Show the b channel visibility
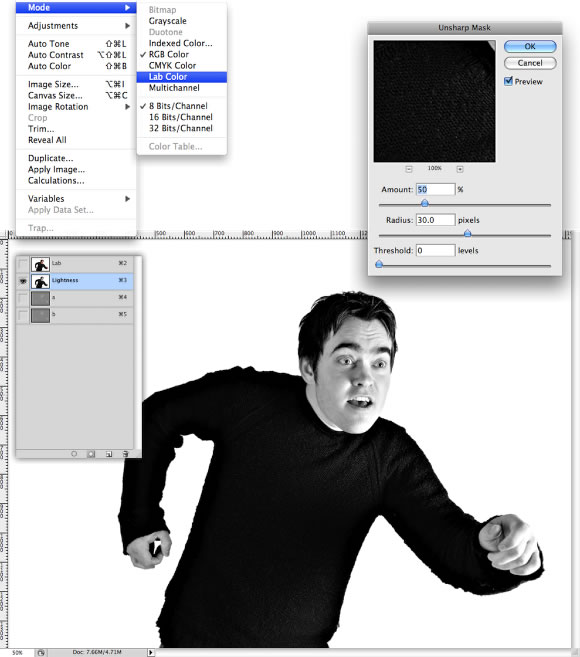The width and height of the screenshot is (580, 657). point(23,315)
